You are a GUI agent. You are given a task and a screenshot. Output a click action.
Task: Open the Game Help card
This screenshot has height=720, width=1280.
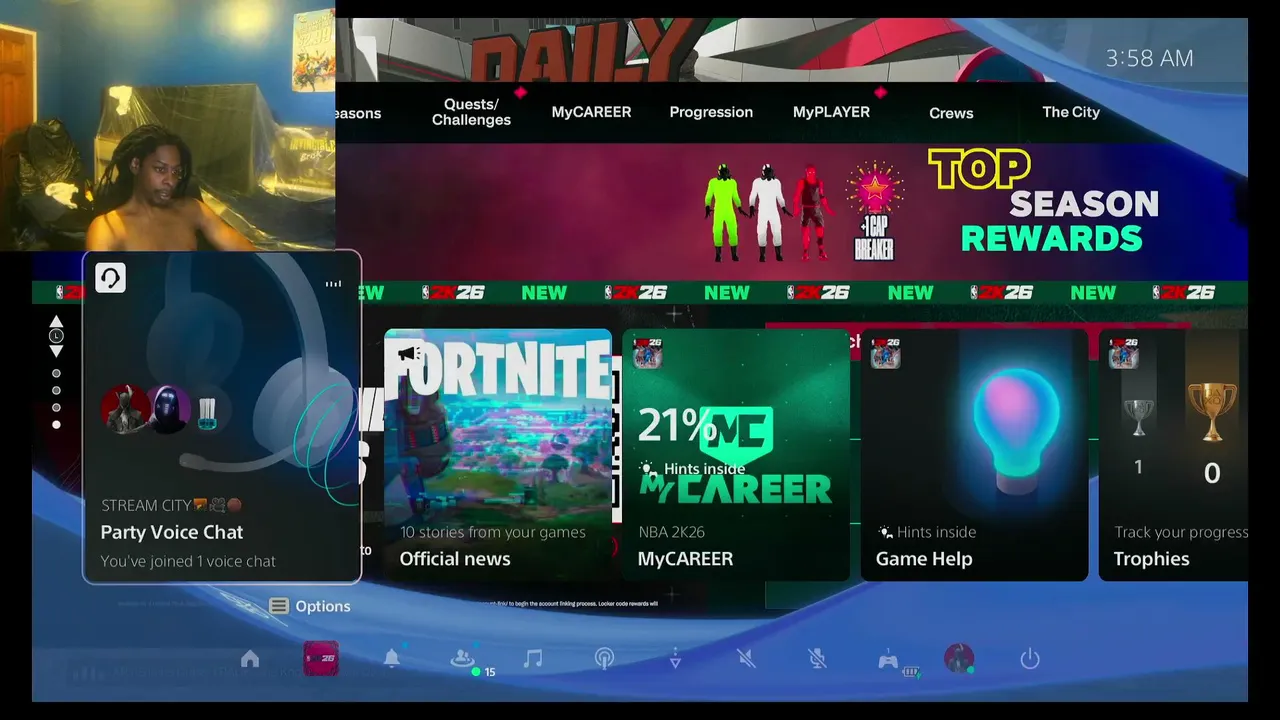tap(974, 454)
